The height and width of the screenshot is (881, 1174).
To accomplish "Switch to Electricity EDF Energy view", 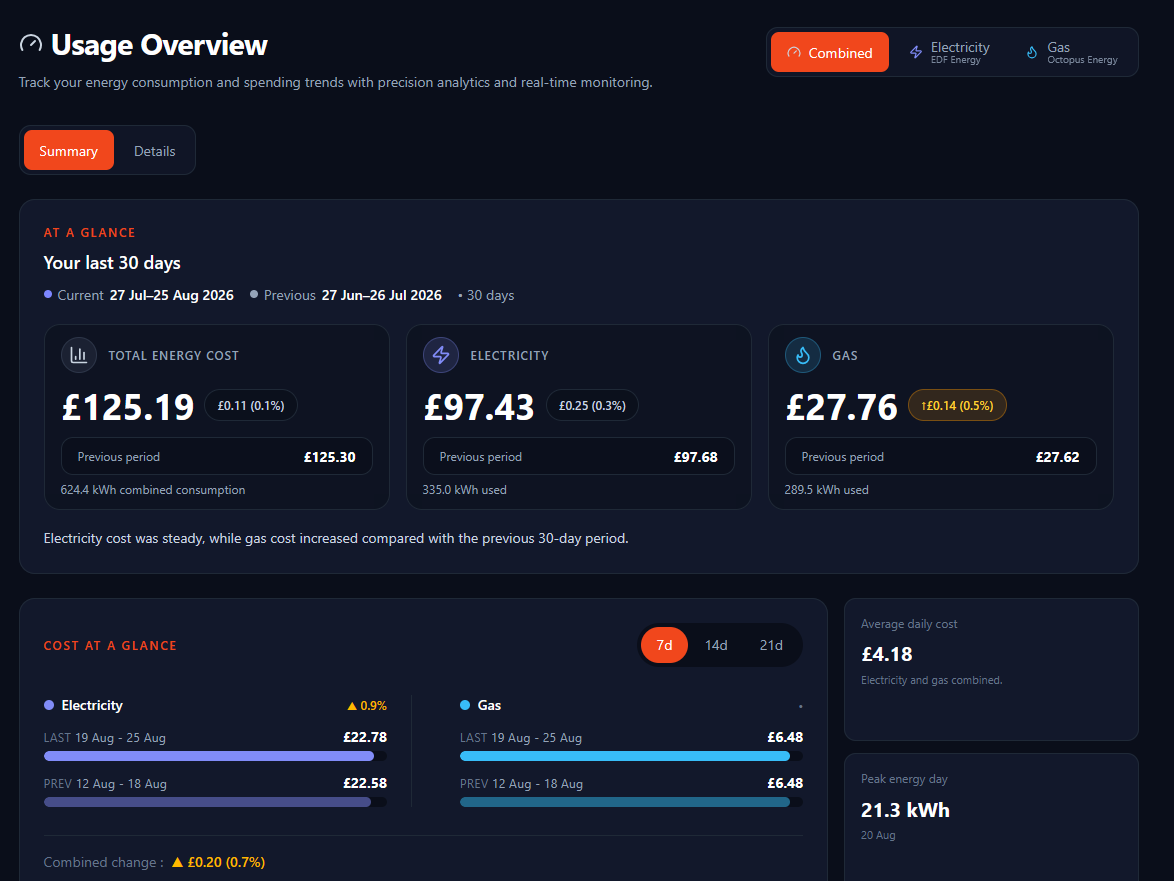I will [949, 52].
